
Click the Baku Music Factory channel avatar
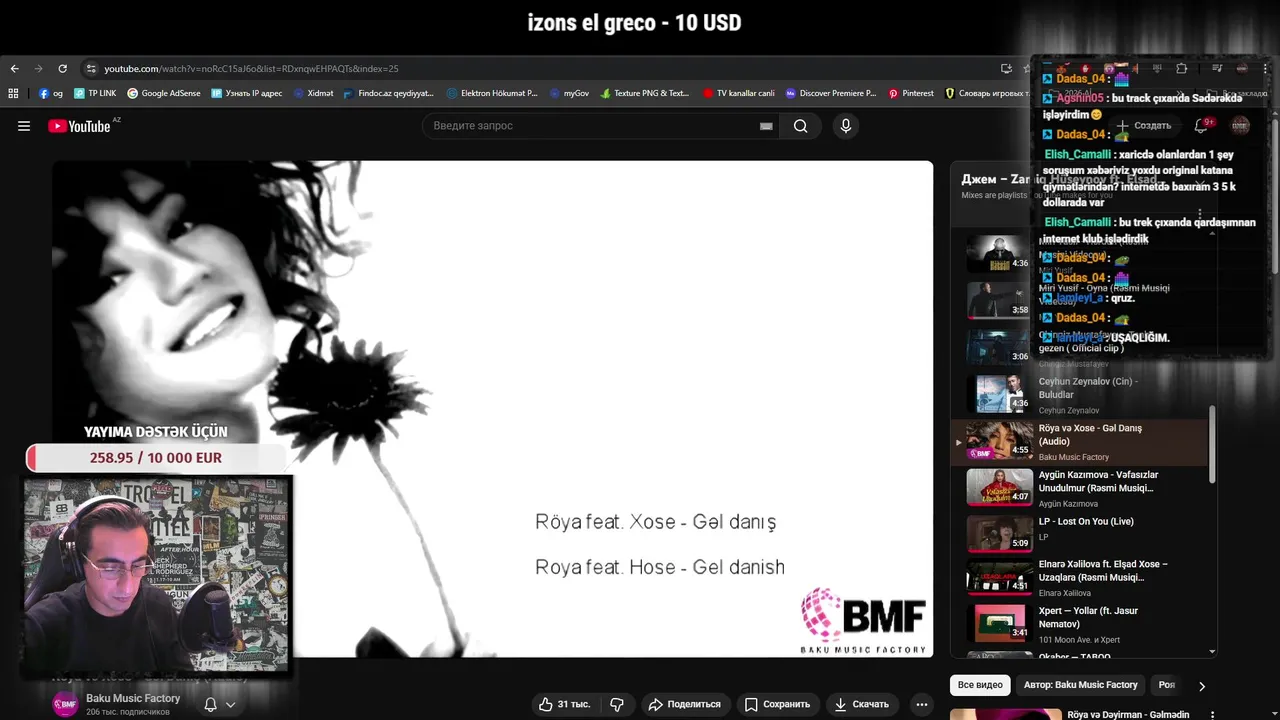coord(65,704)
